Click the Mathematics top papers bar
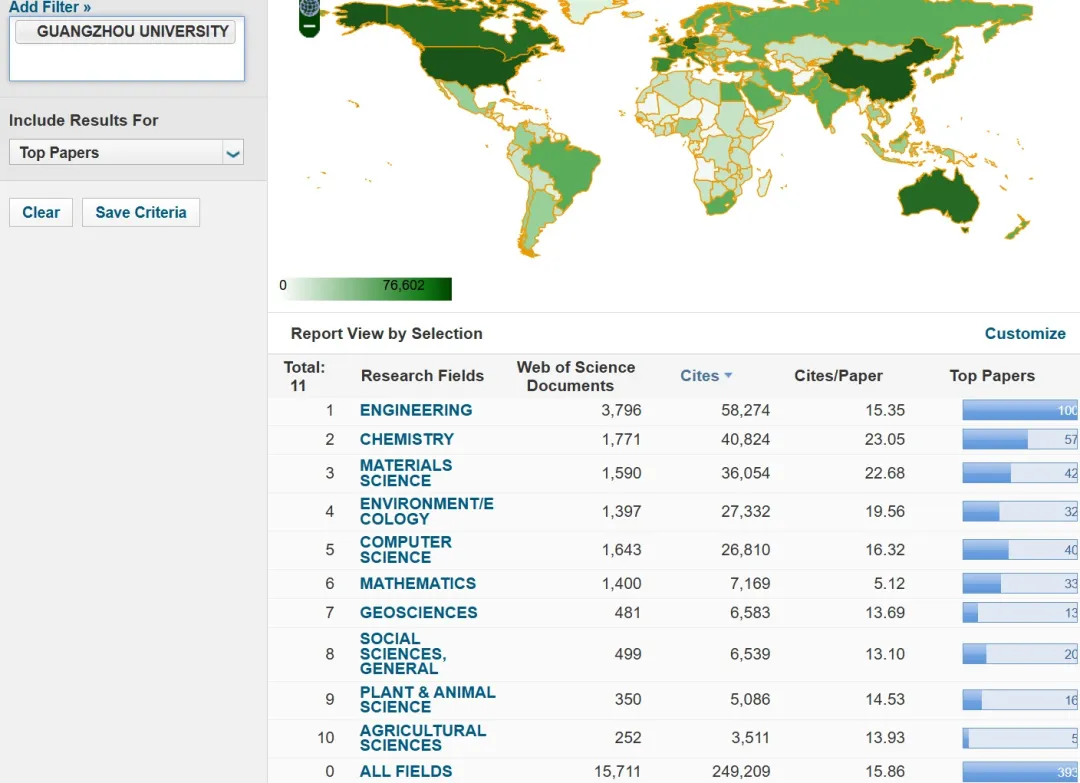The height and width of the screenshot is (783, 1080). coord(1020,583)
